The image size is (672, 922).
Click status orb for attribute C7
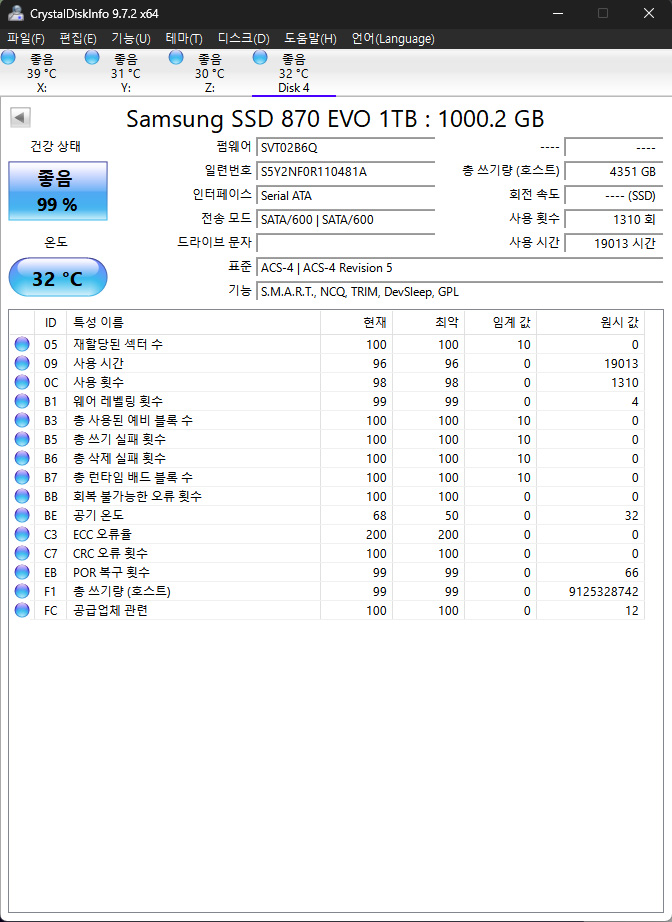click(22, 553)
